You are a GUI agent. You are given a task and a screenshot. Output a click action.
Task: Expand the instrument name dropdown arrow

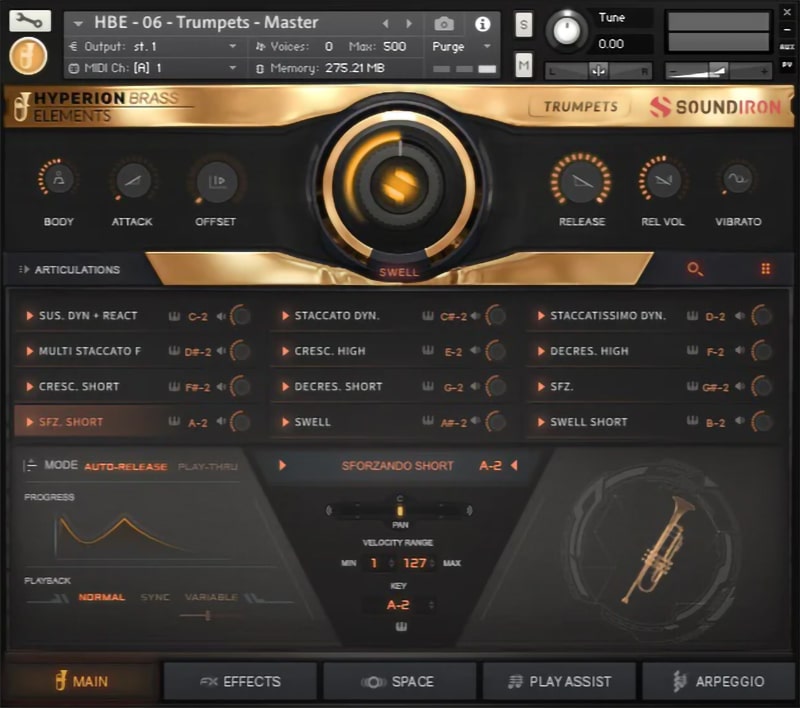pyautogui.click(x=78, y=23)
